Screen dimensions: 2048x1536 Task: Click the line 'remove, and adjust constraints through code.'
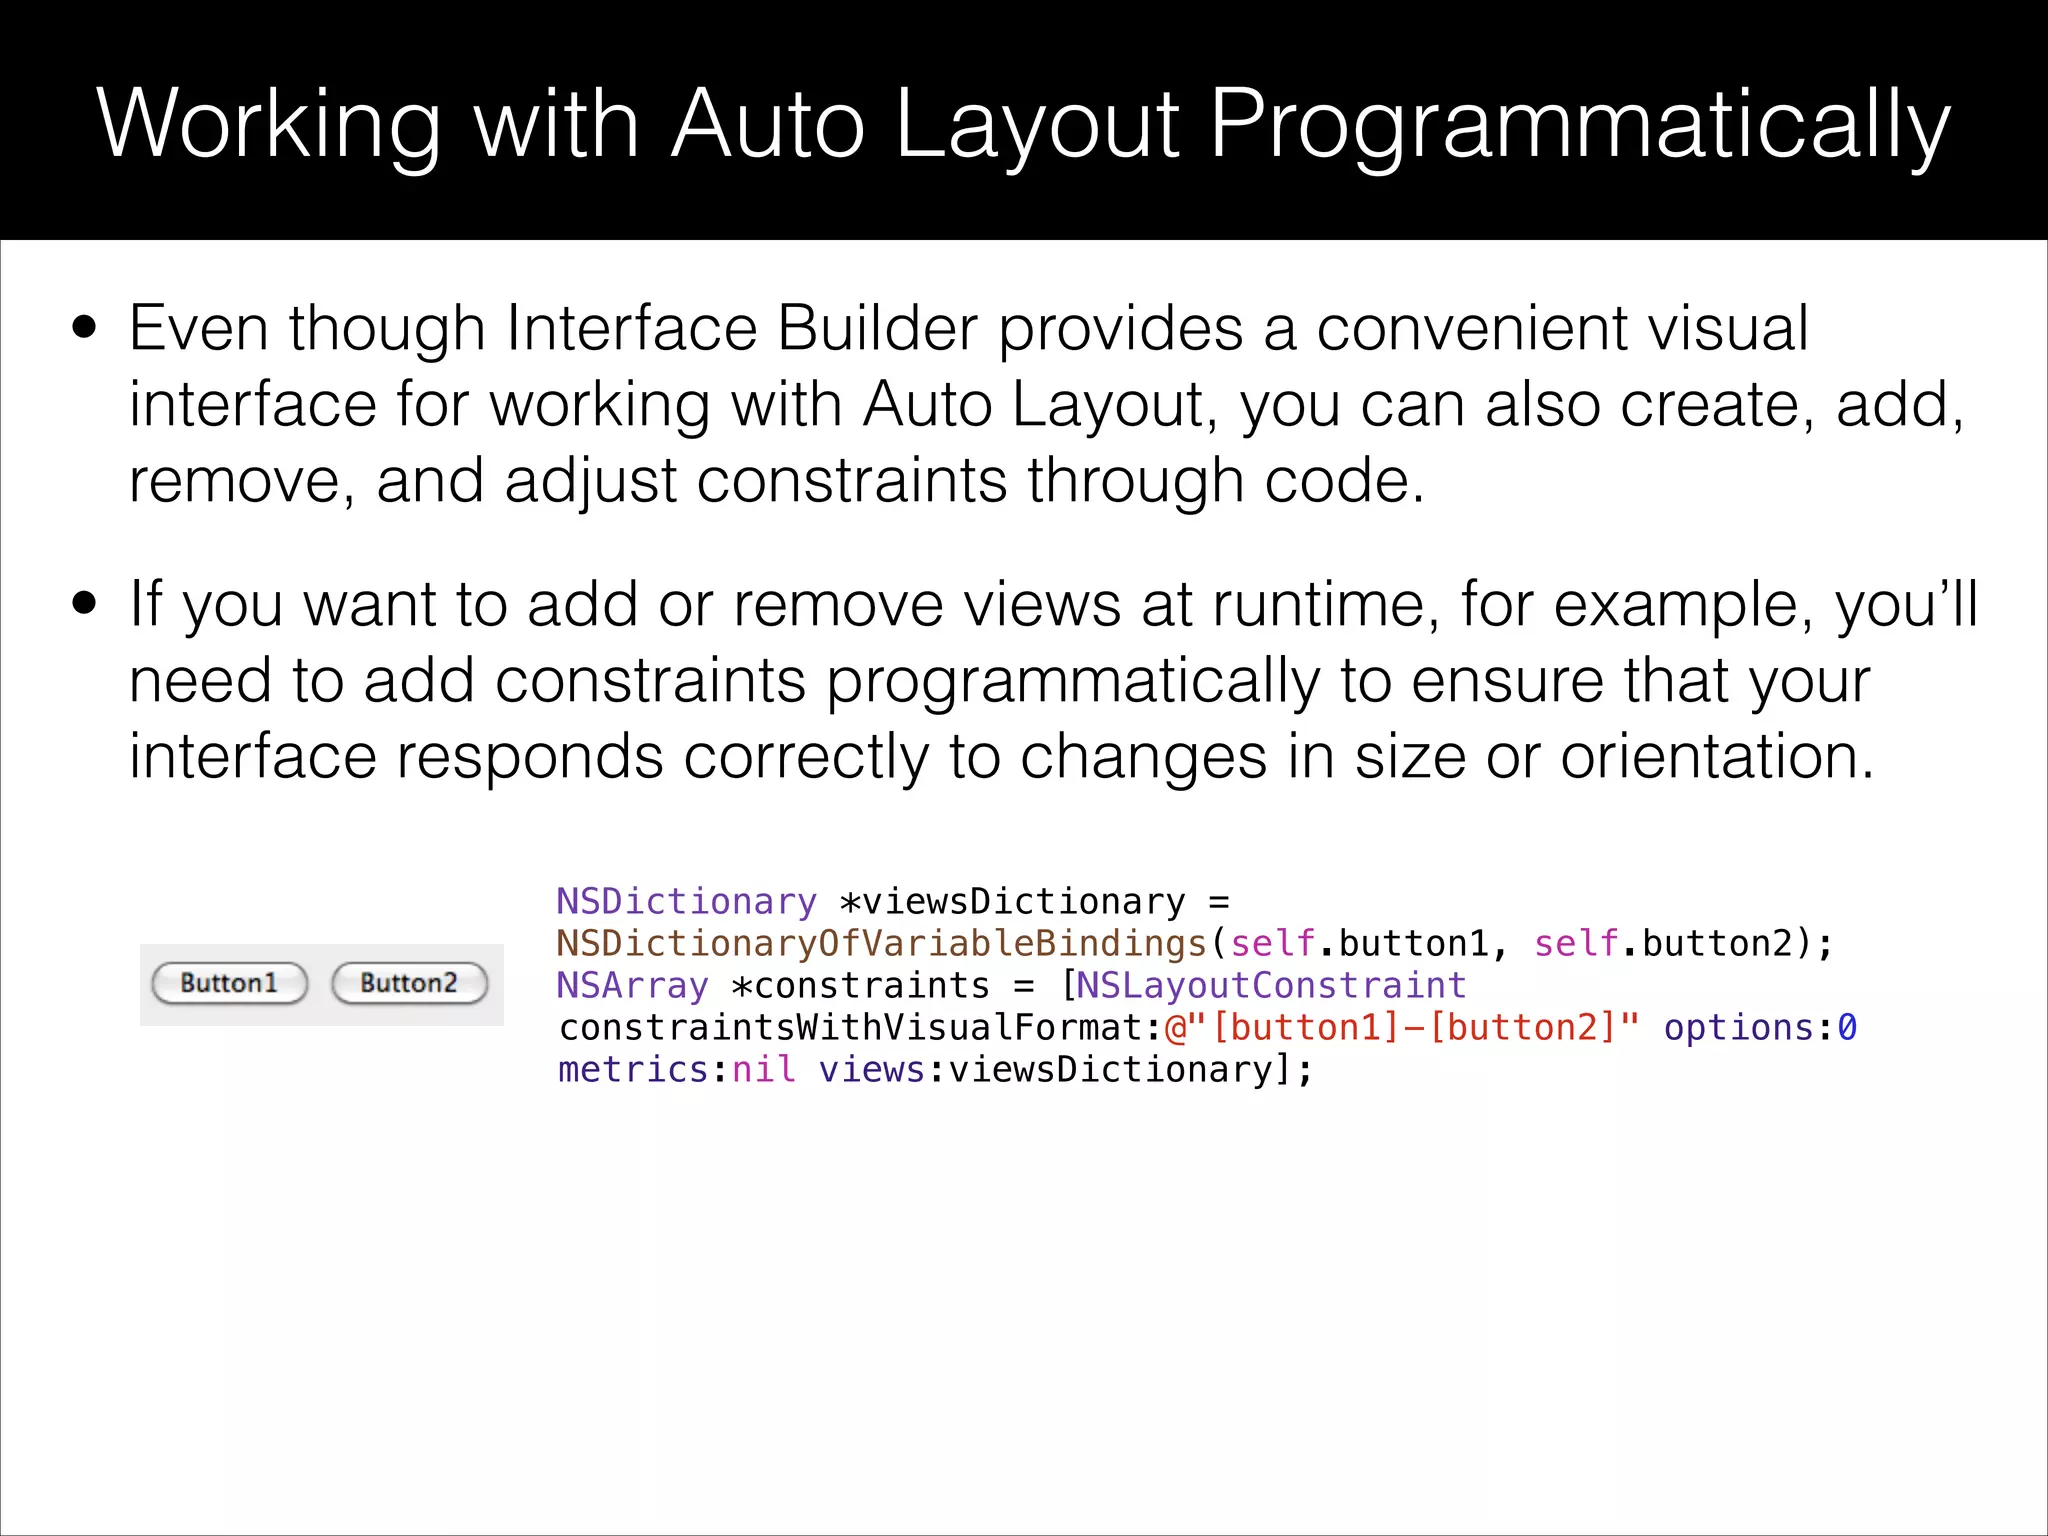(x=777, y=481)
